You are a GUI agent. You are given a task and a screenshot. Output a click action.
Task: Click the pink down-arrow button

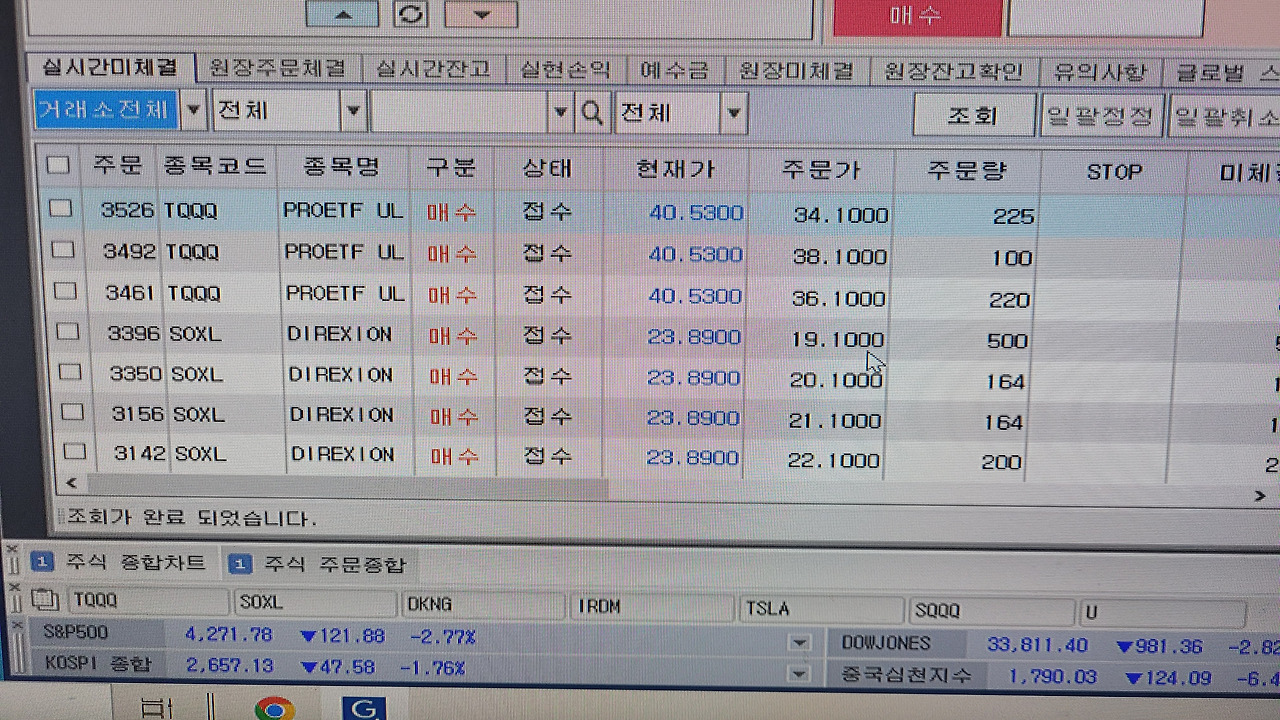(x=481, y=14)
